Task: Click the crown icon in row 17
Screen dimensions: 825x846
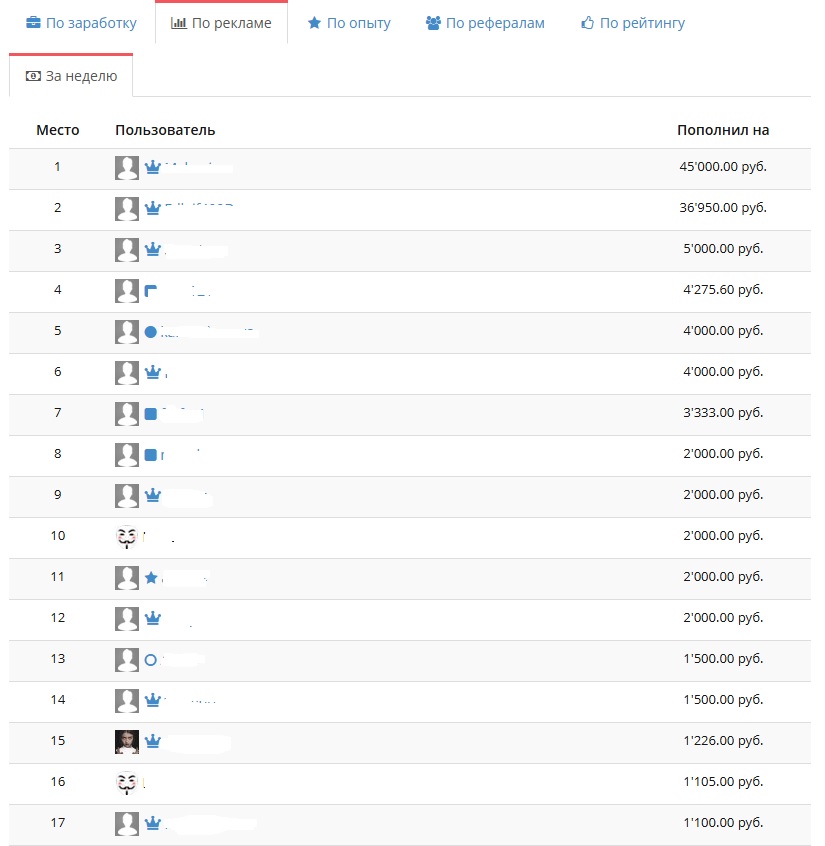Action: (x=153, y=823)
